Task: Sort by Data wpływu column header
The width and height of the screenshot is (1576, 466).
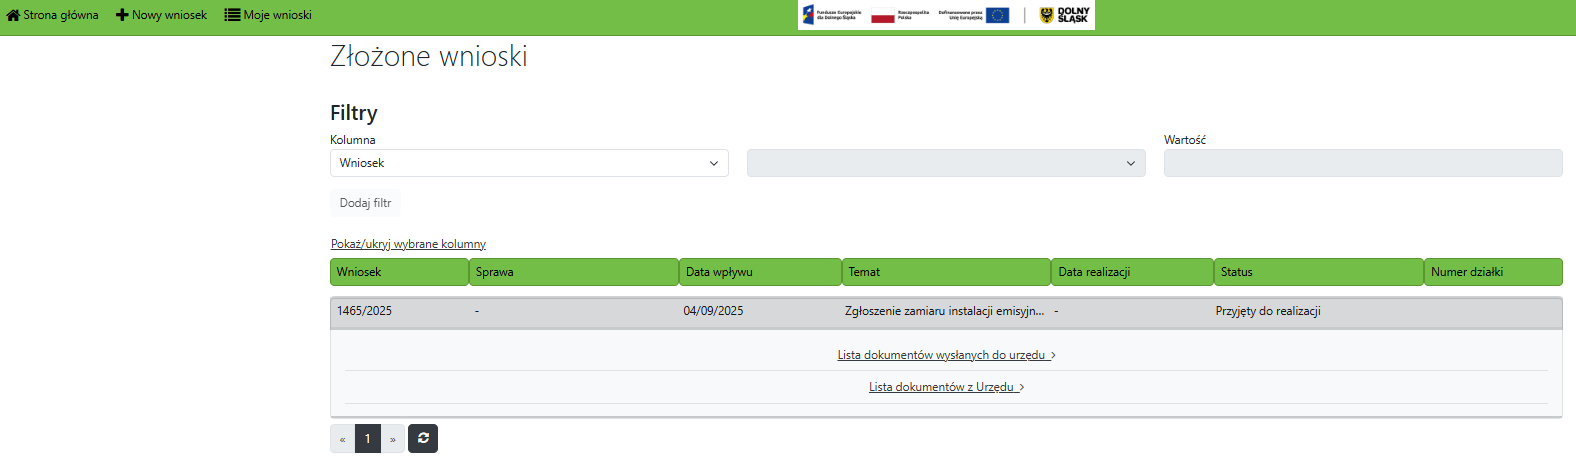Action: coord(760,272)
